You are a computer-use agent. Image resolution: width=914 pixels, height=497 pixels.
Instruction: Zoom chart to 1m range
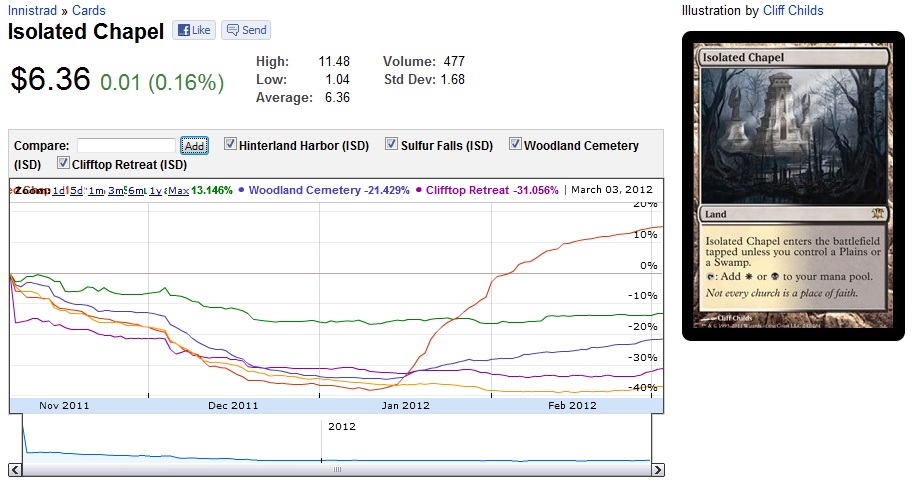pyautogui.click(x=95, y=190)
